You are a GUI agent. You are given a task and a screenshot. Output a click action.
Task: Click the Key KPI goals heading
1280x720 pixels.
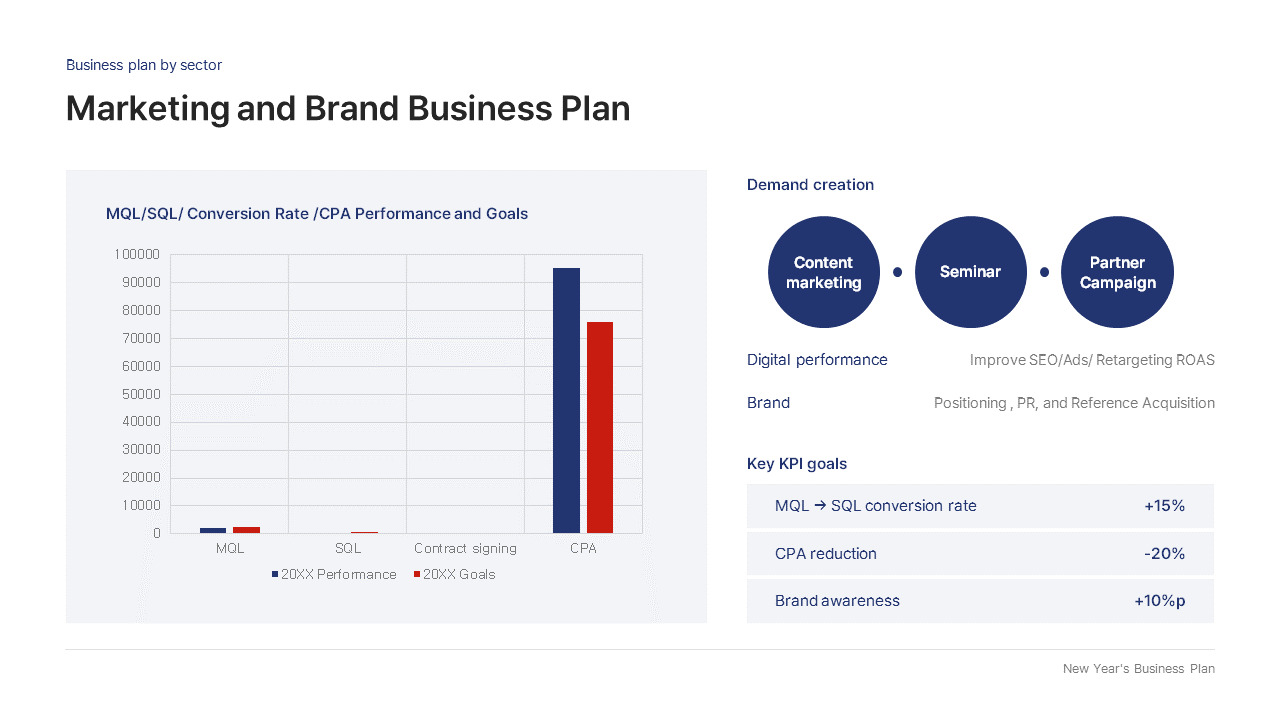[797, 464]
